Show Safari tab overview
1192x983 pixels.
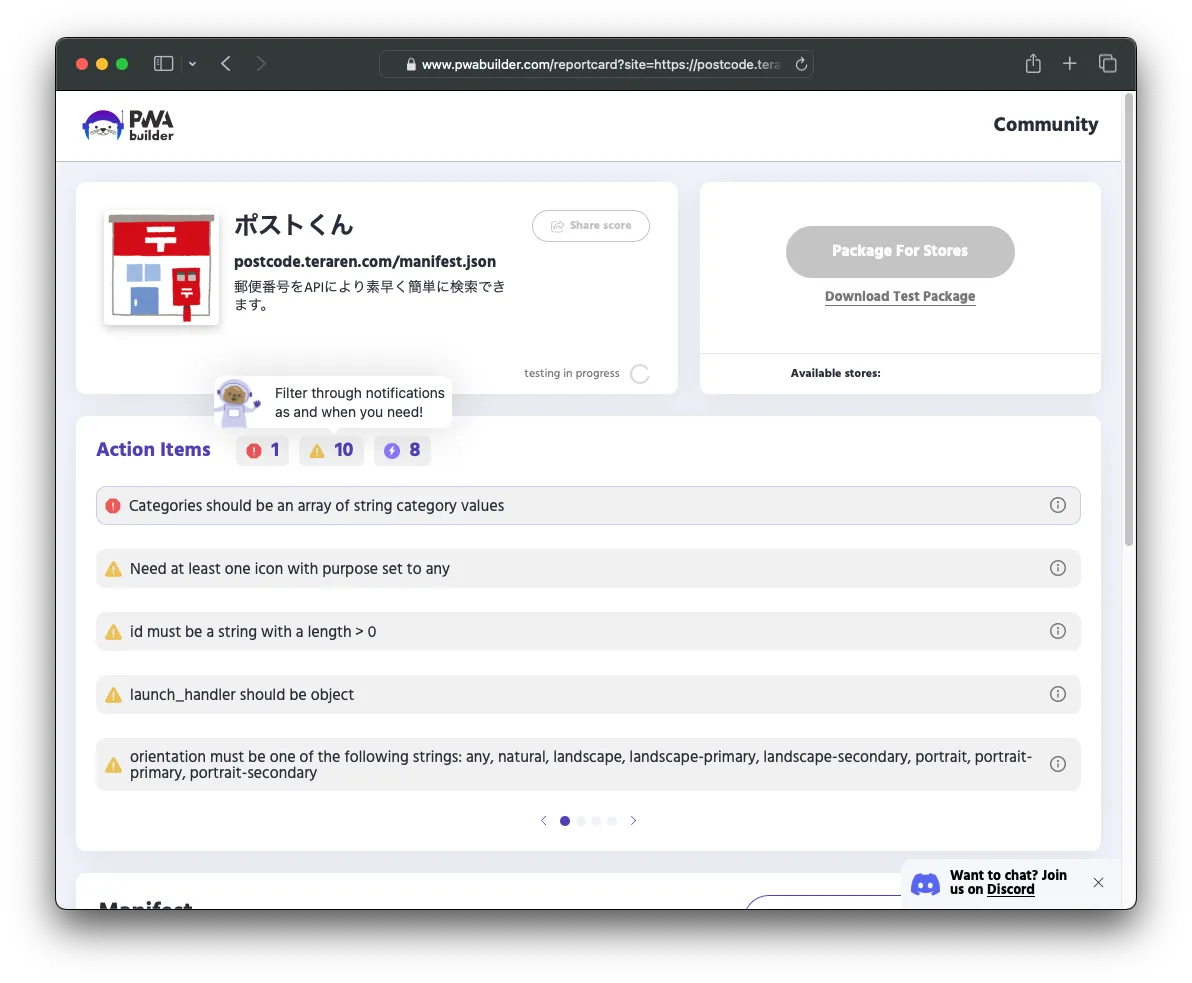click(x=1107, y=64)
